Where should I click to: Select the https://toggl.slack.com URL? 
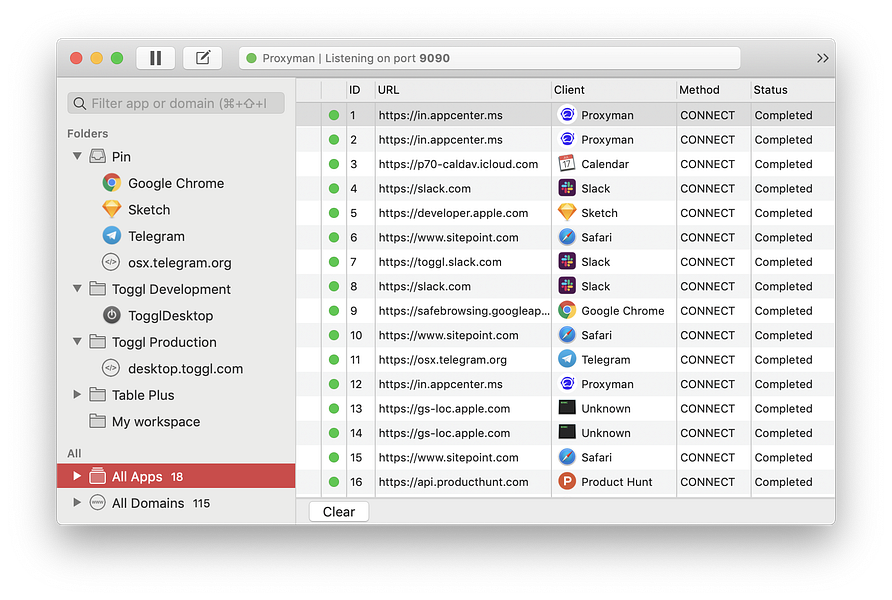(x=440, y=262)
